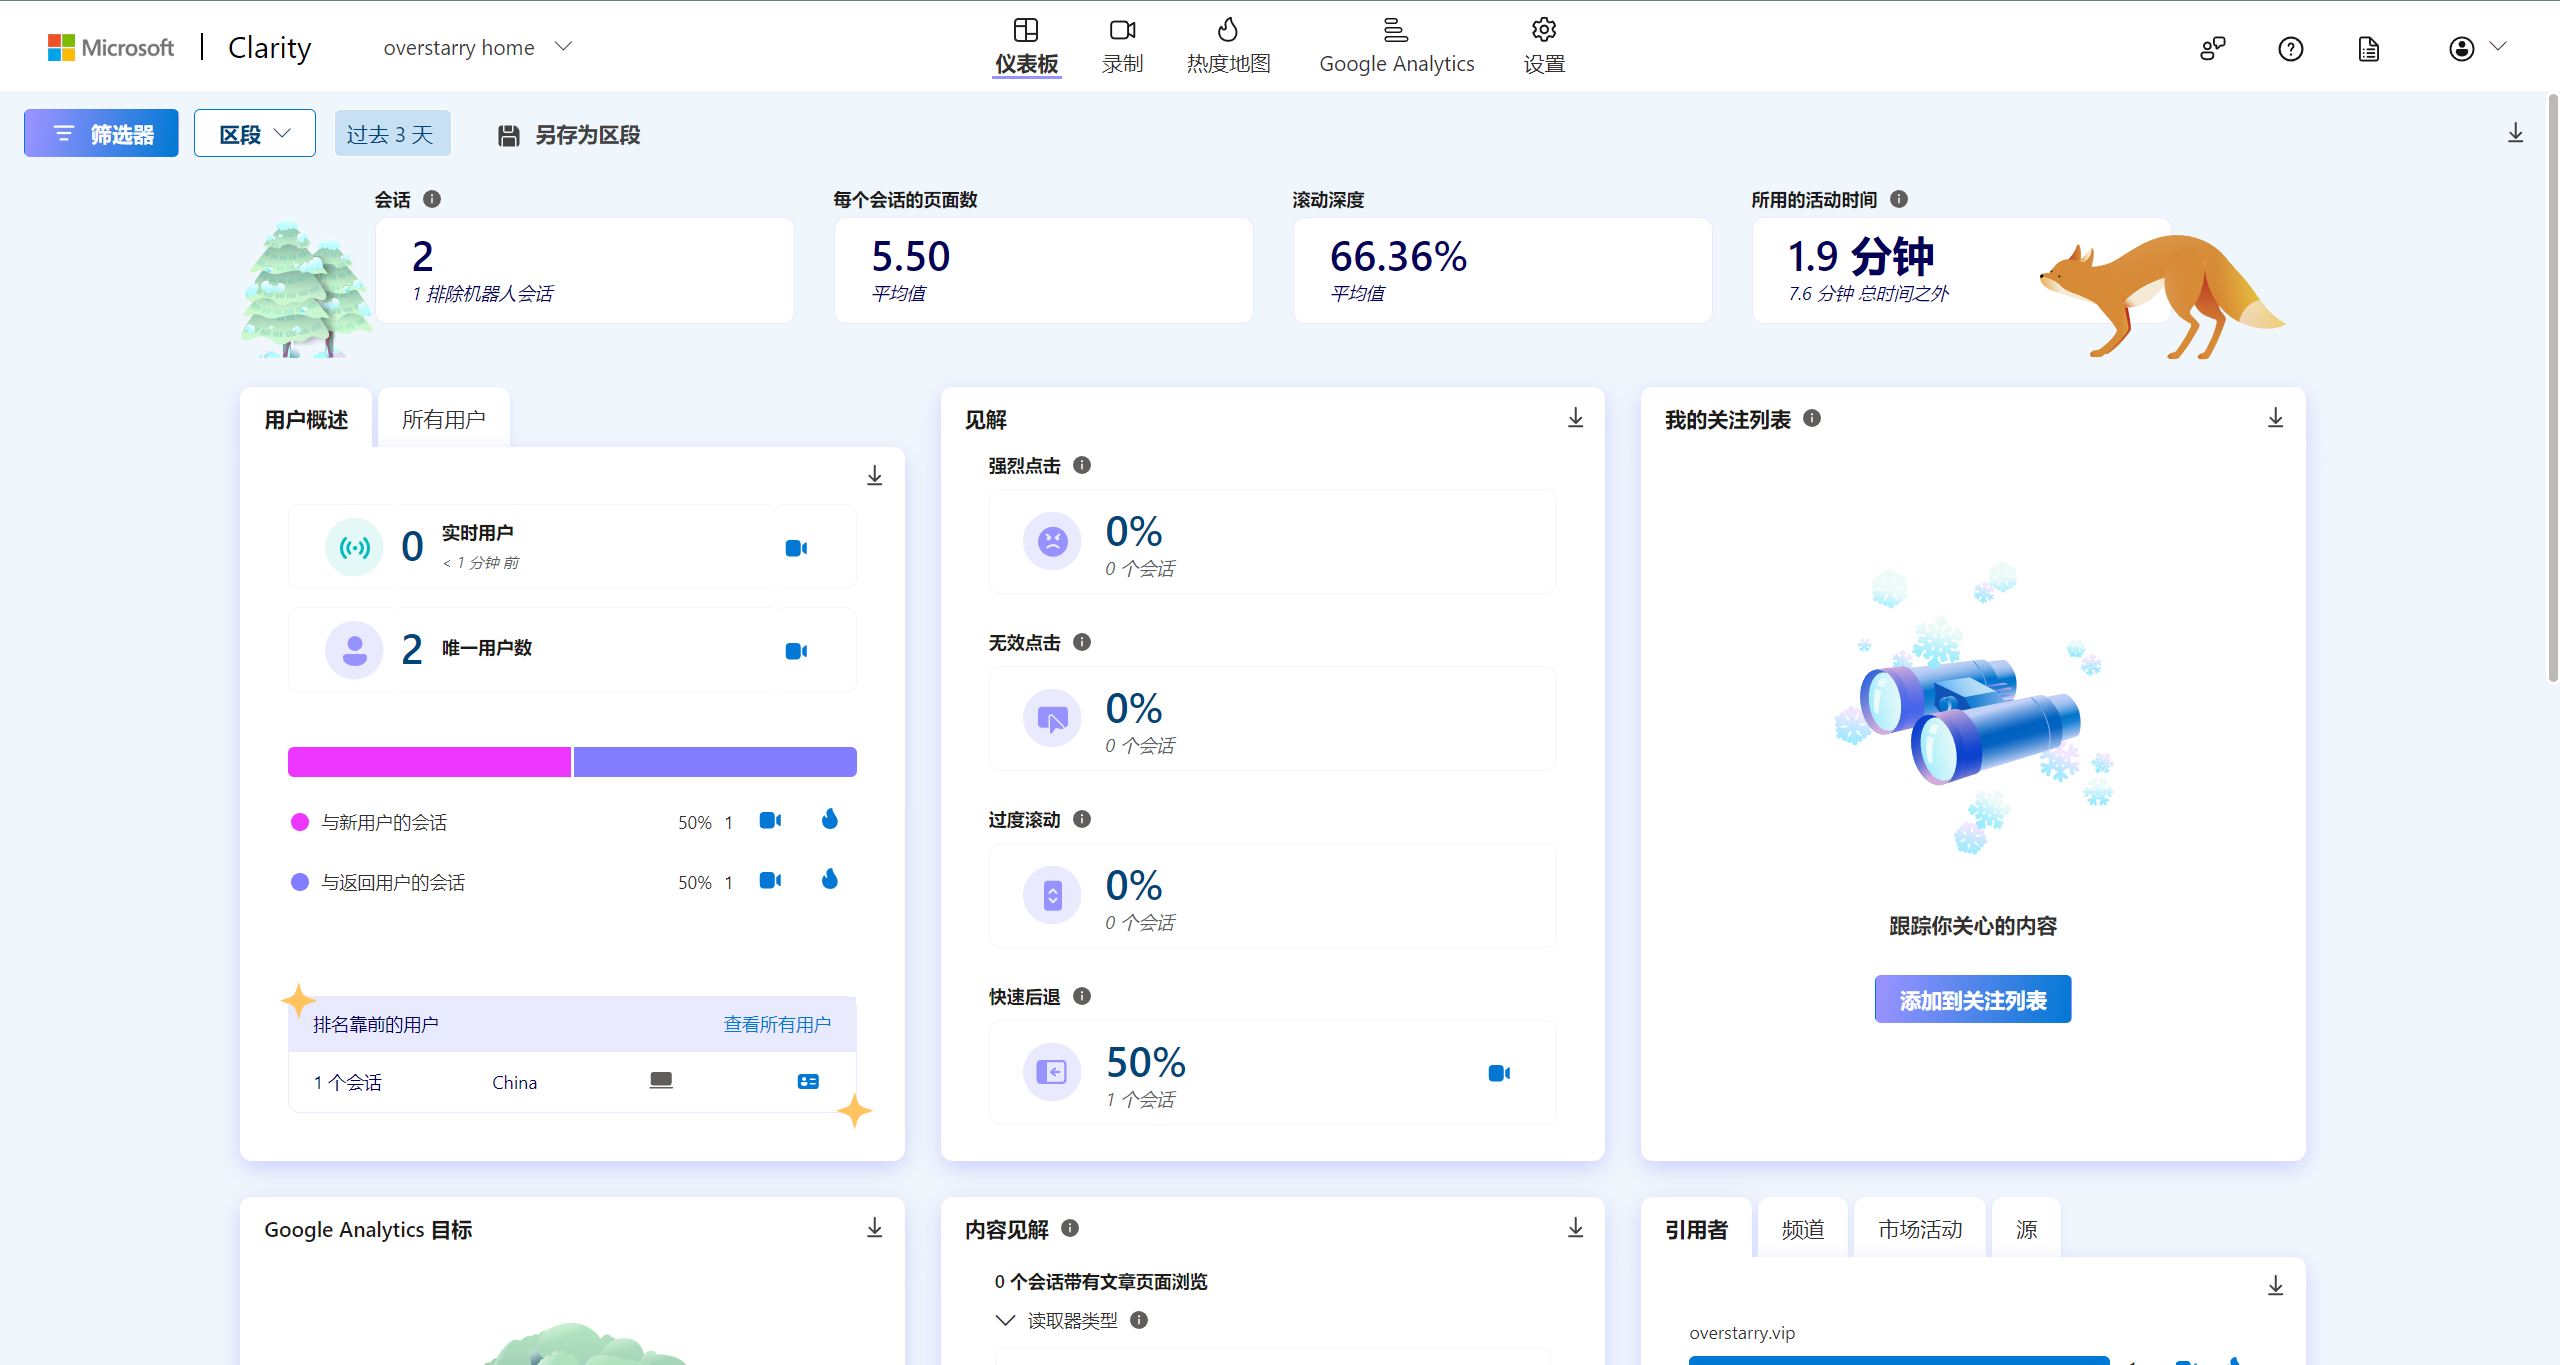Screen dimensions: 2560x1365
Task: Download the 见解 insights card
Action: tap(1576, 418)
